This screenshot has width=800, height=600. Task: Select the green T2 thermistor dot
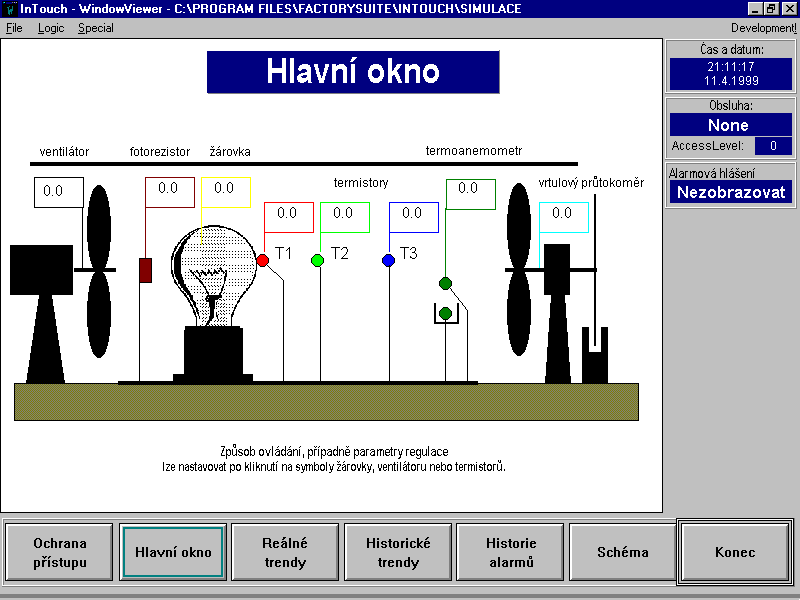point(318,260)
